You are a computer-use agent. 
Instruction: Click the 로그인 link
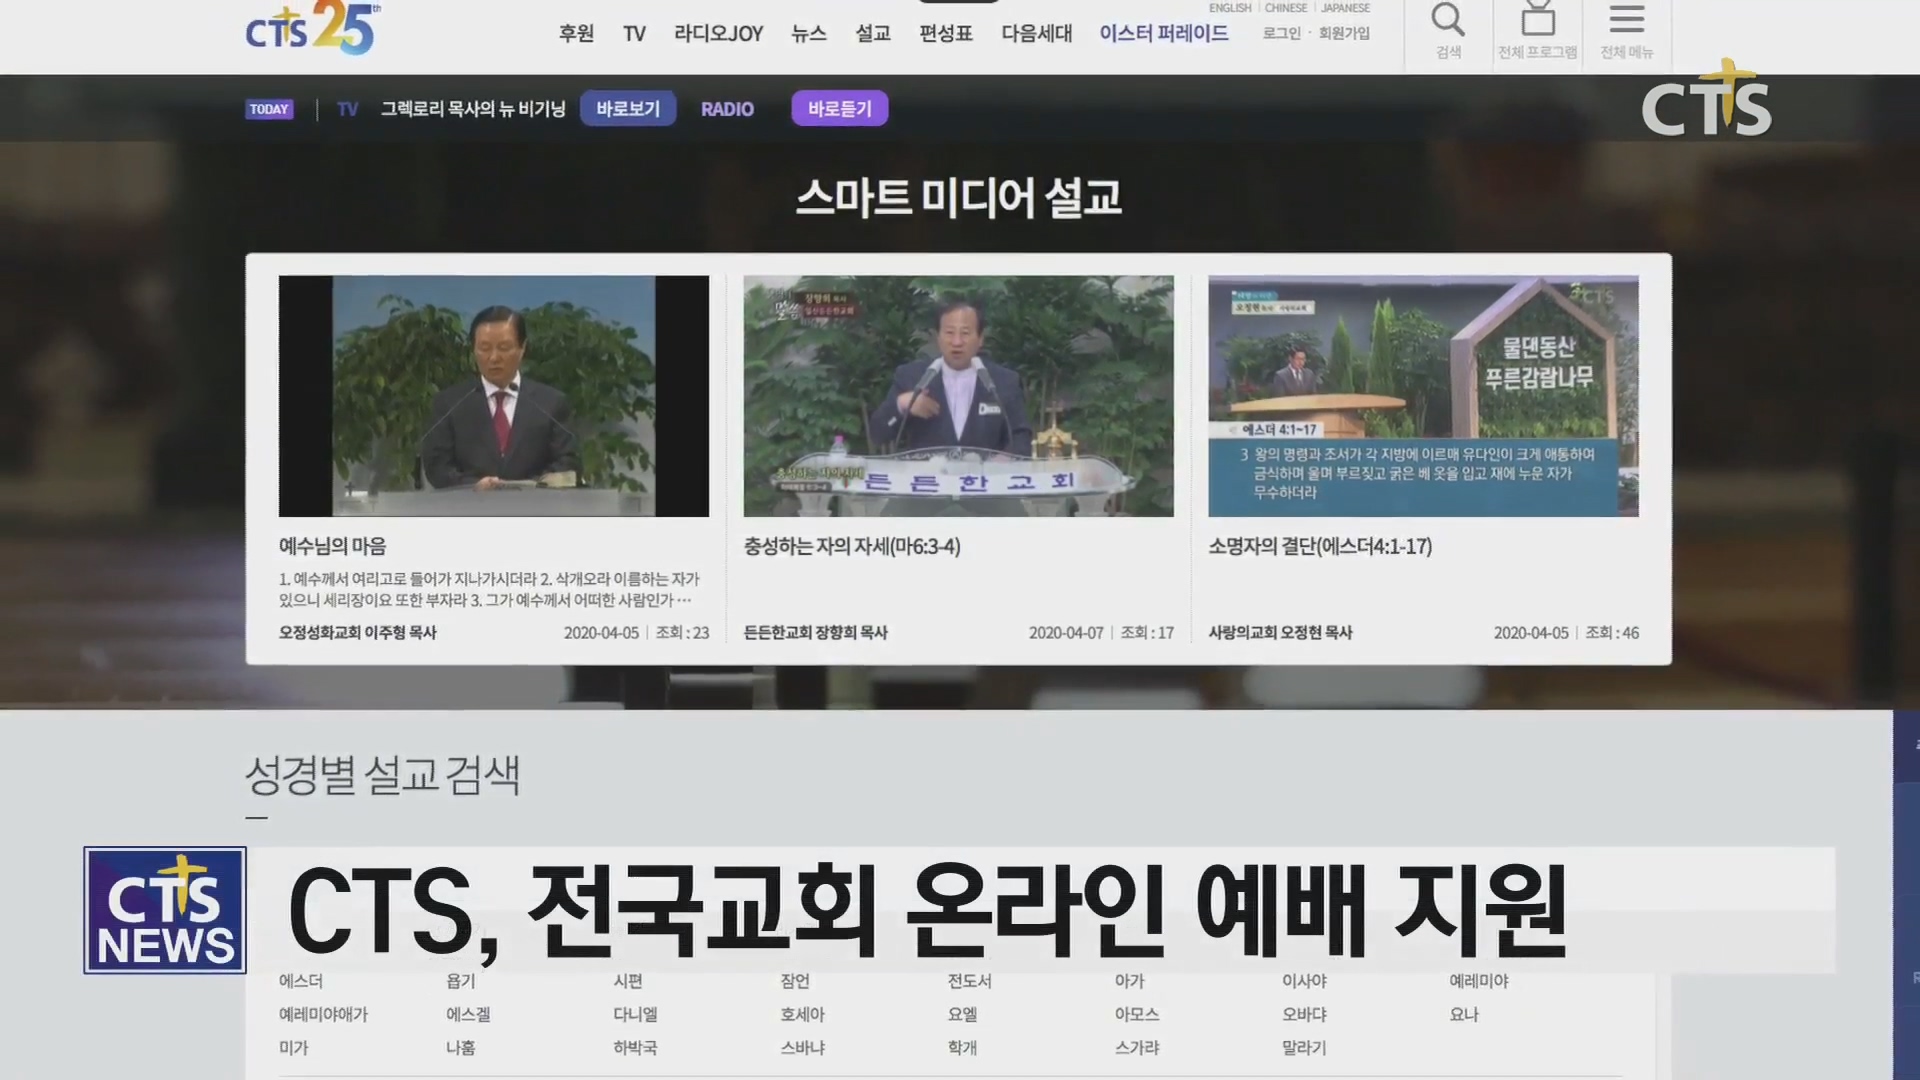pyautogui.click(x=1282, y=33)
